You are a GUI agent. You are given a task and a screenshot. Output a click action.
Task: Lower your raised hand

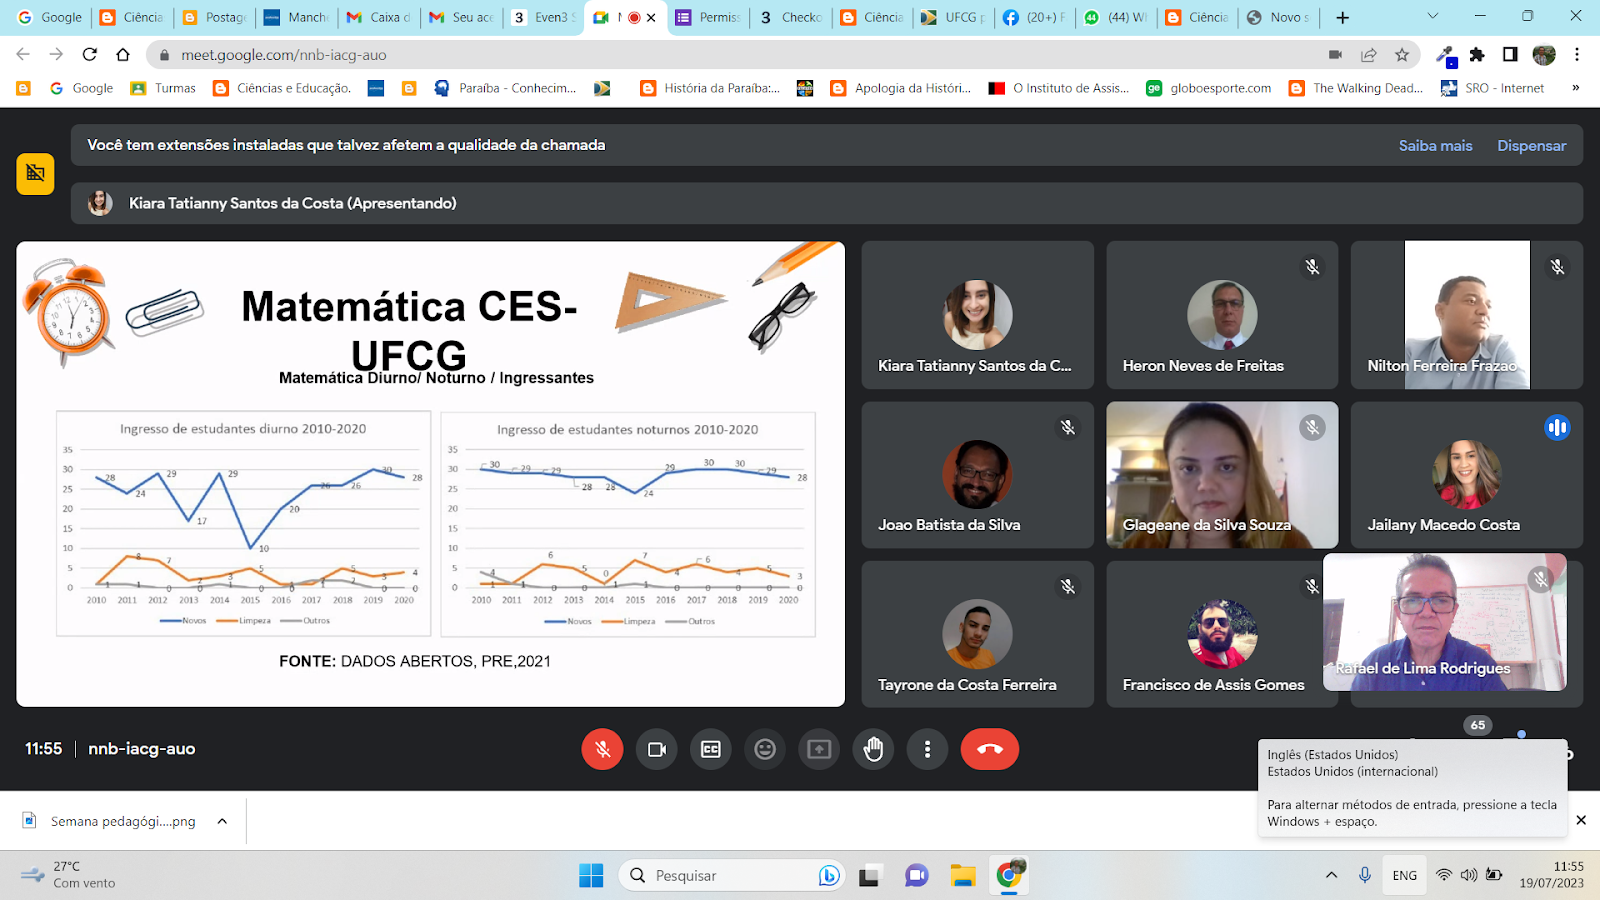pos(873,749)
